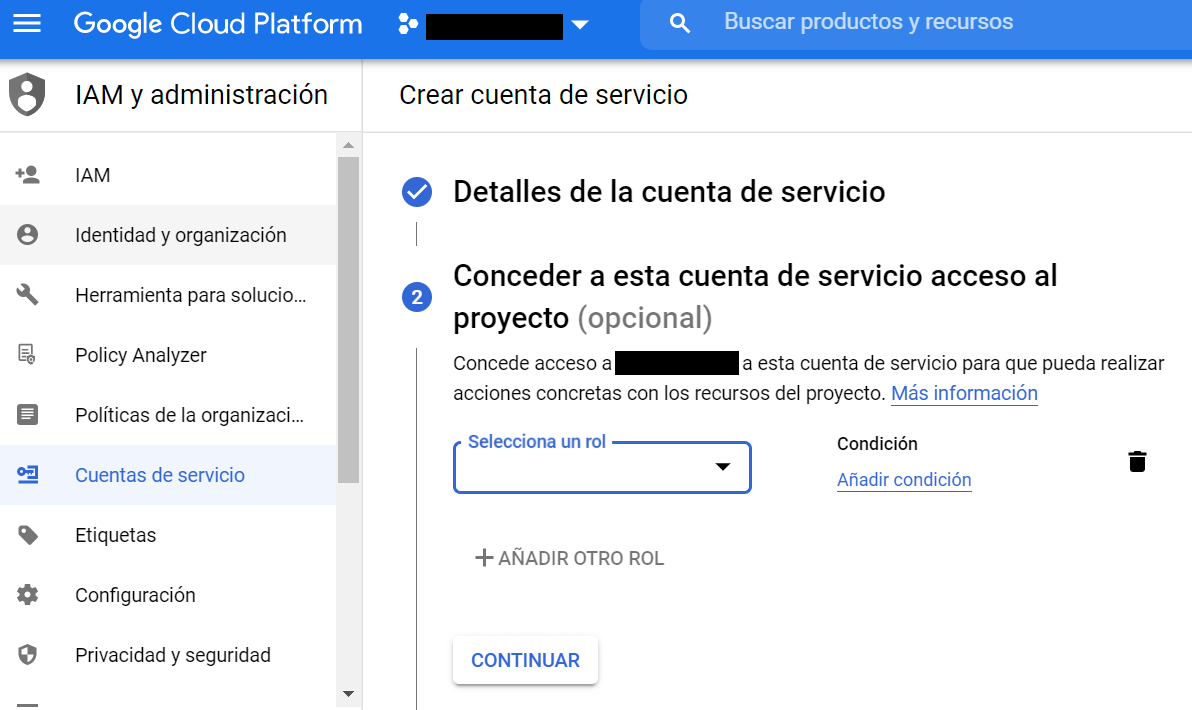
Task: Go to Privacidad y seguridad
Action: coord(168,655)
